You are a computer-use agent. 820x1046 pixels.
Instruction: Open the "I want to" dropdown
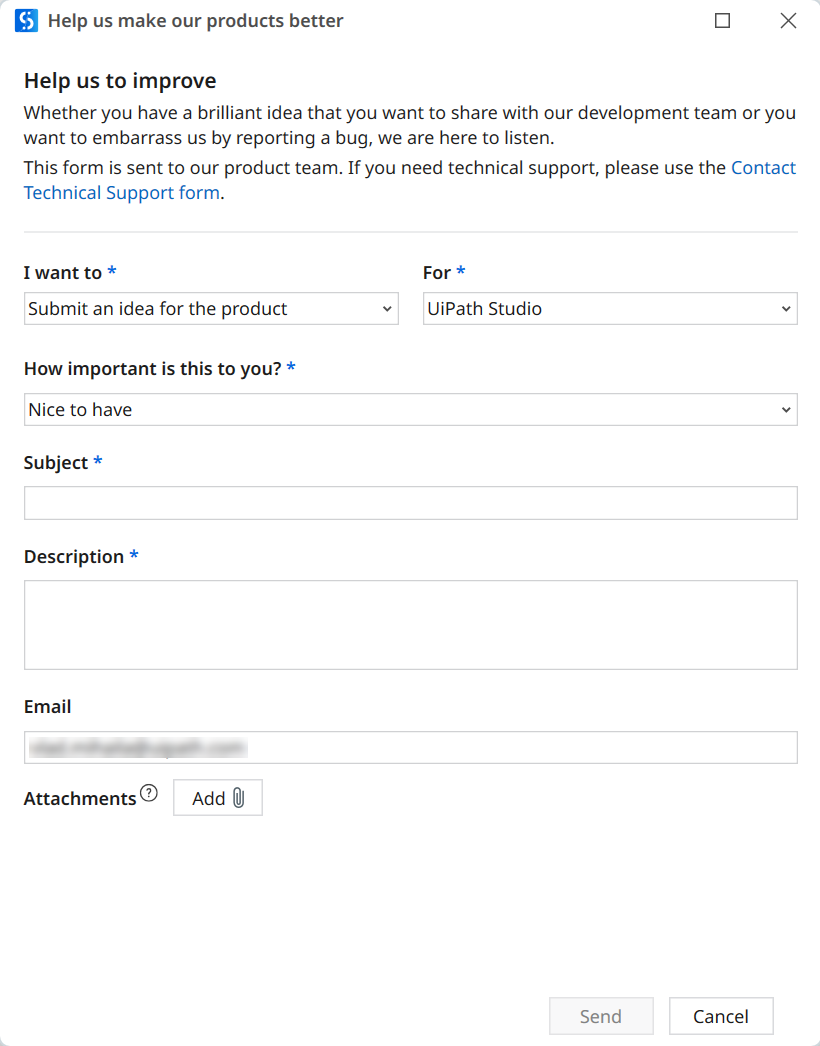click(x=211, y=309)
